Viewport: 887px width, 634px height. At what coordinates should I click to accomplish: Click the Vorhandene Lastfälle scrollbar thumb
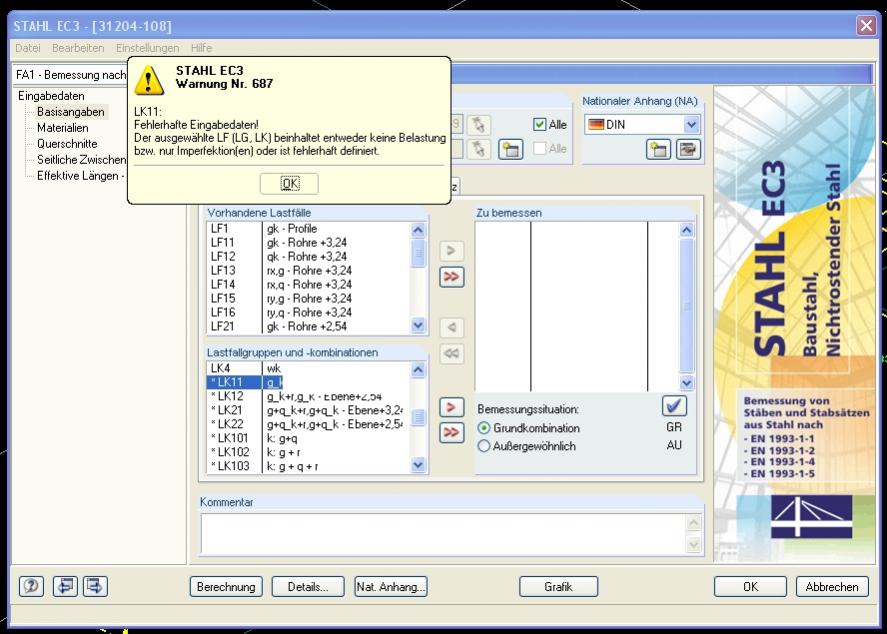pos(418,252)
